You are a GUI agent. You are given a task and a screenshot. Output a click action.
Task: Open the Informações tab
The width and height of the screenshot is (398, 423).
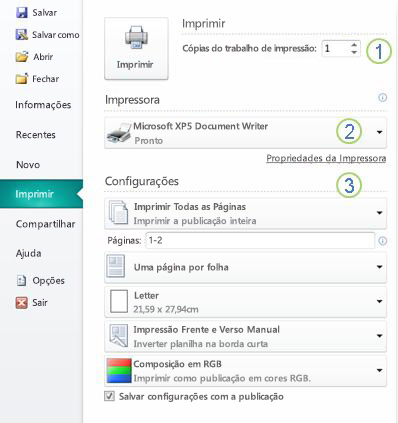(x=43, y=105)
